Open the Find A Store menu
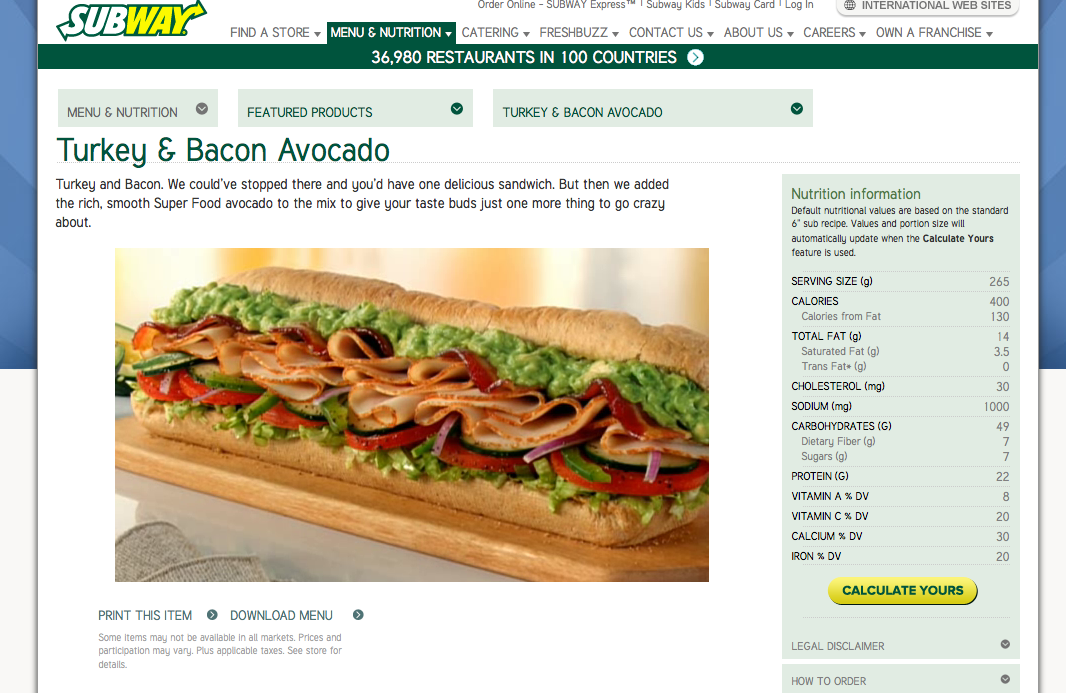Viewport: 1066px width, 693px height. [275, 33]
